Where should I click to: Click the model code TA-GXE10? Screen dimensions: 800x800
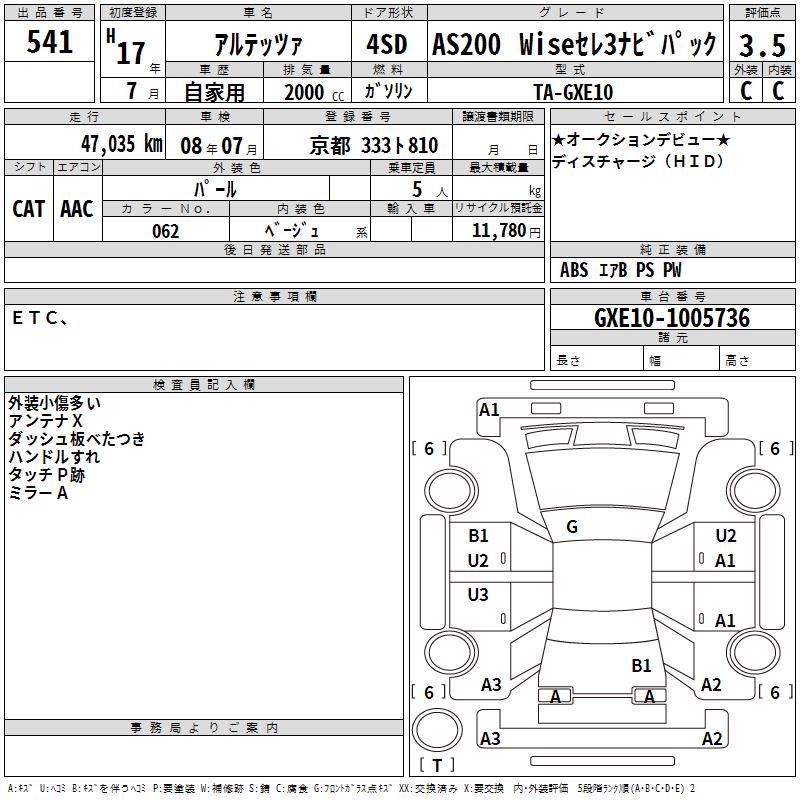(x=573, y=92)
